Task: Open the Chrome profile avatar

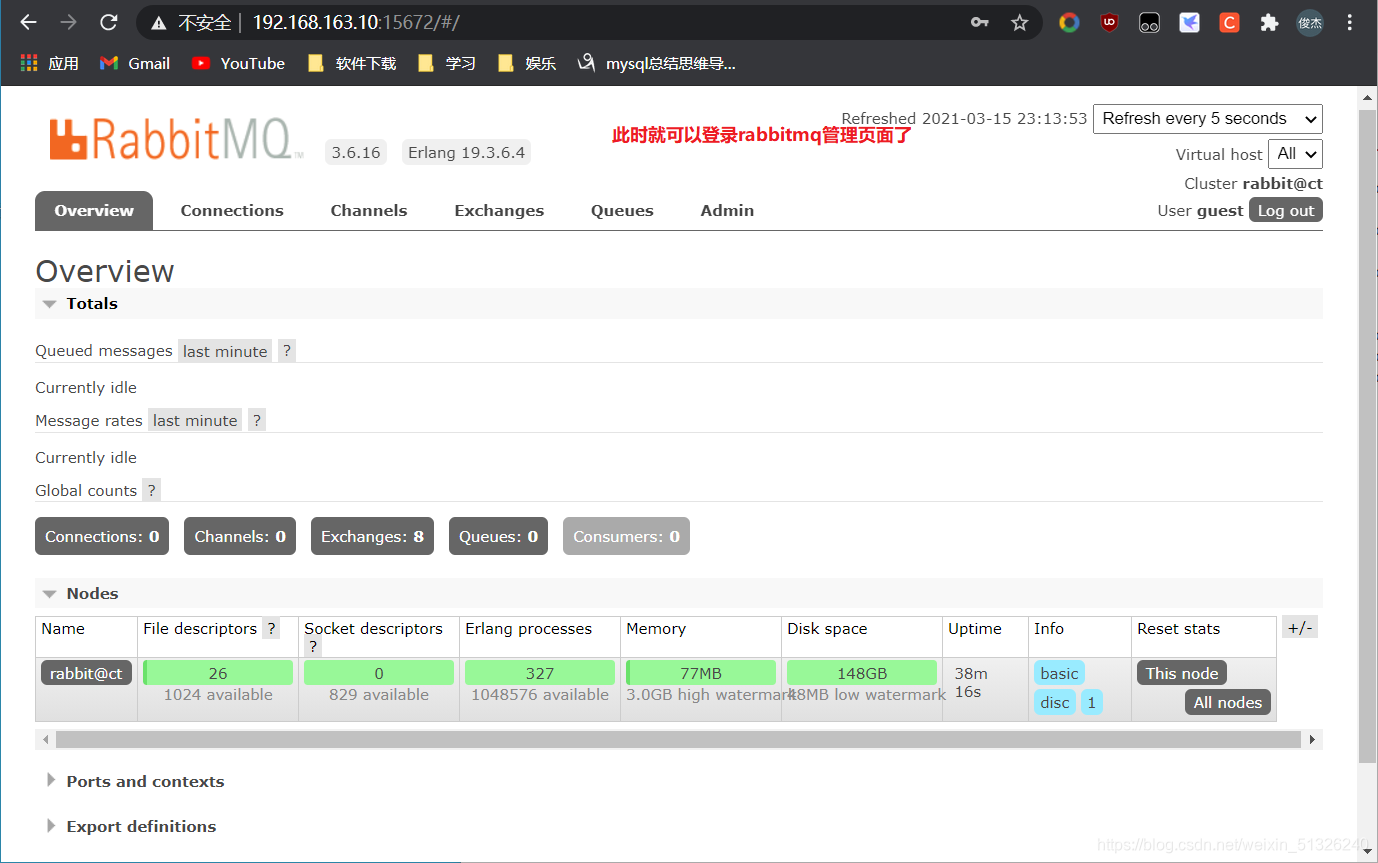Action: click(x=1310, y=22)
